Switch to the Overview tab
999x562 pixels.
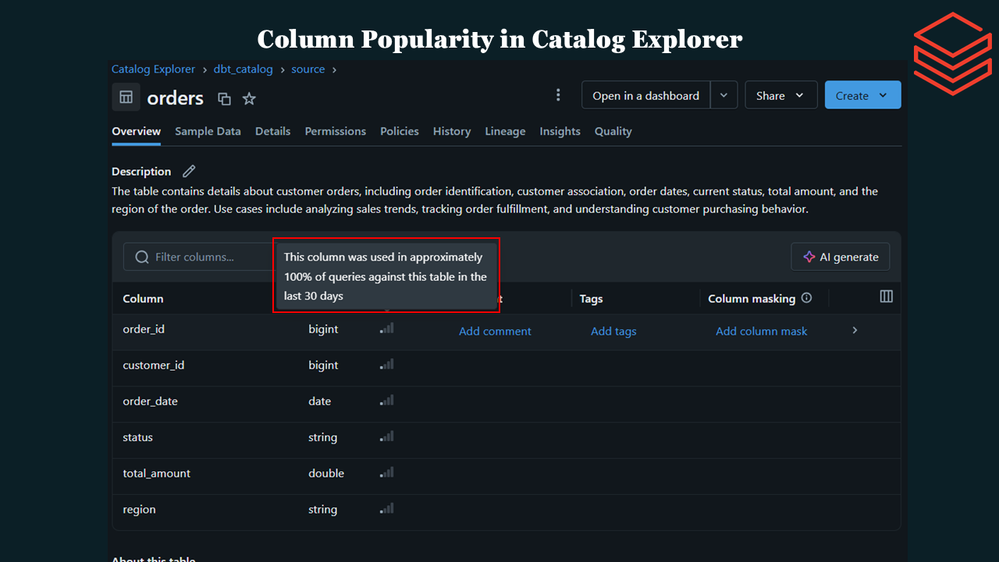click(136, 131)
